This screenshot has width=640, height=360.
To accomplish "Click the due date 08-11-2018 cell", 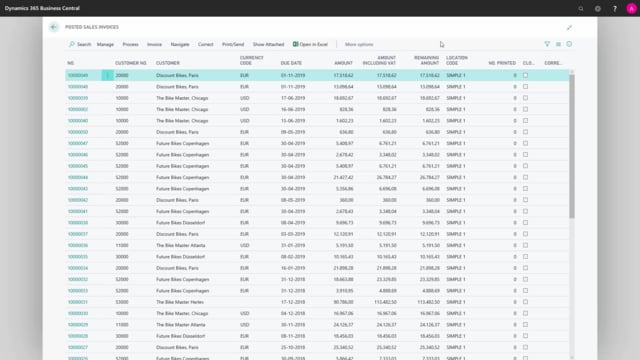I will [x=293, y=336].
